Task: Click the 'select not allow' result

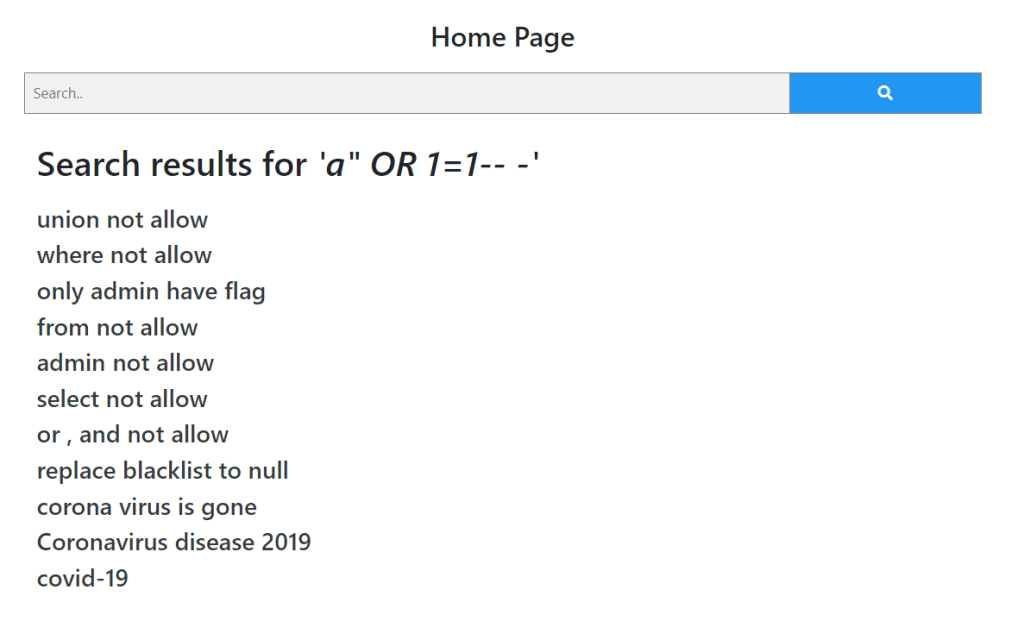Action: (x=122, y=399)
